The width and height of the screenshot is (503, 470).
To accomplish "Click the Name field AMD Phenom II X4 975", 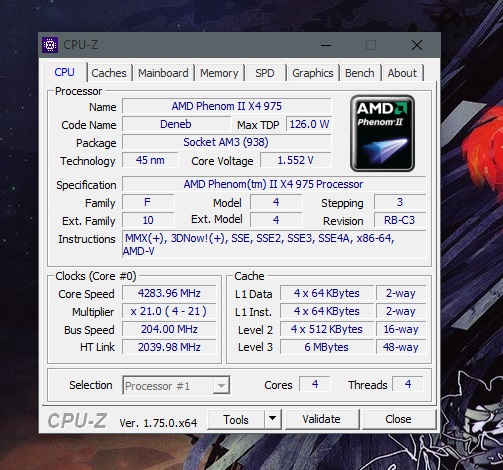I will click(x=227, y=106).
